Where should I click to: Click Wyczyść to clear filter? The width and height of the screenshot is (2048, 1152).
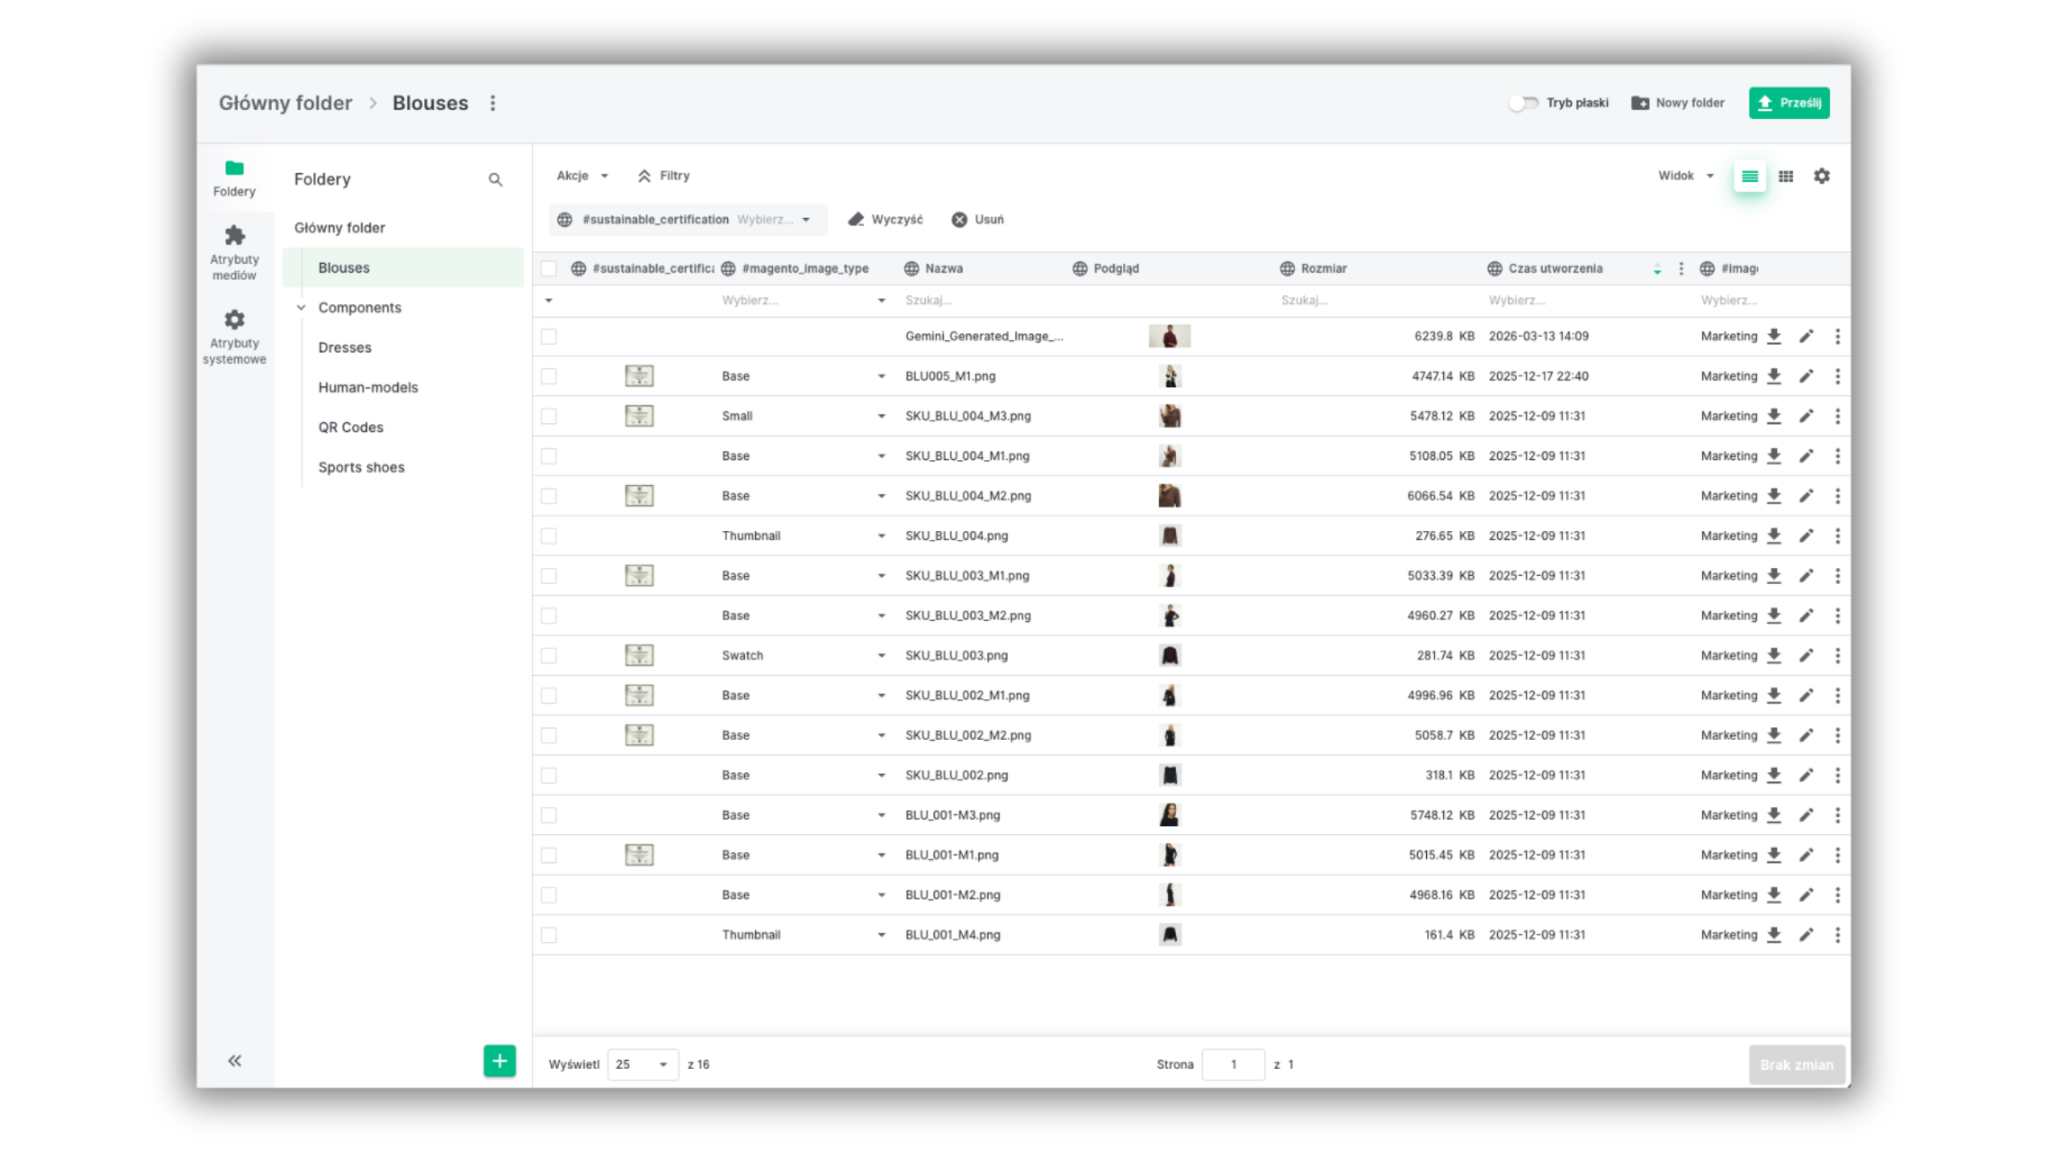click(x=885, y=220)
